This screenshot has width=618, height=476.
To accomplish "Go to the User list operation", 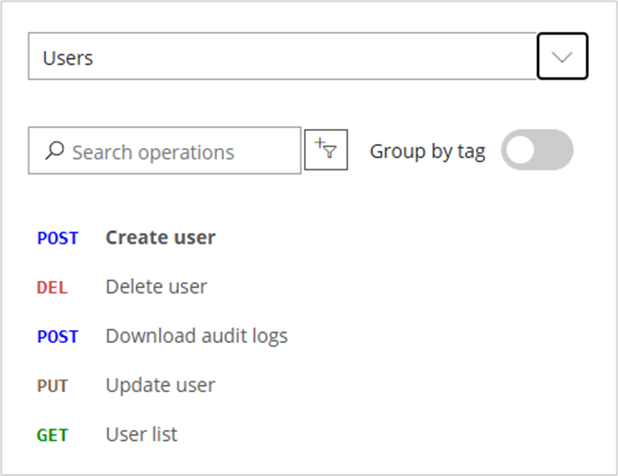I will point(141,435).
